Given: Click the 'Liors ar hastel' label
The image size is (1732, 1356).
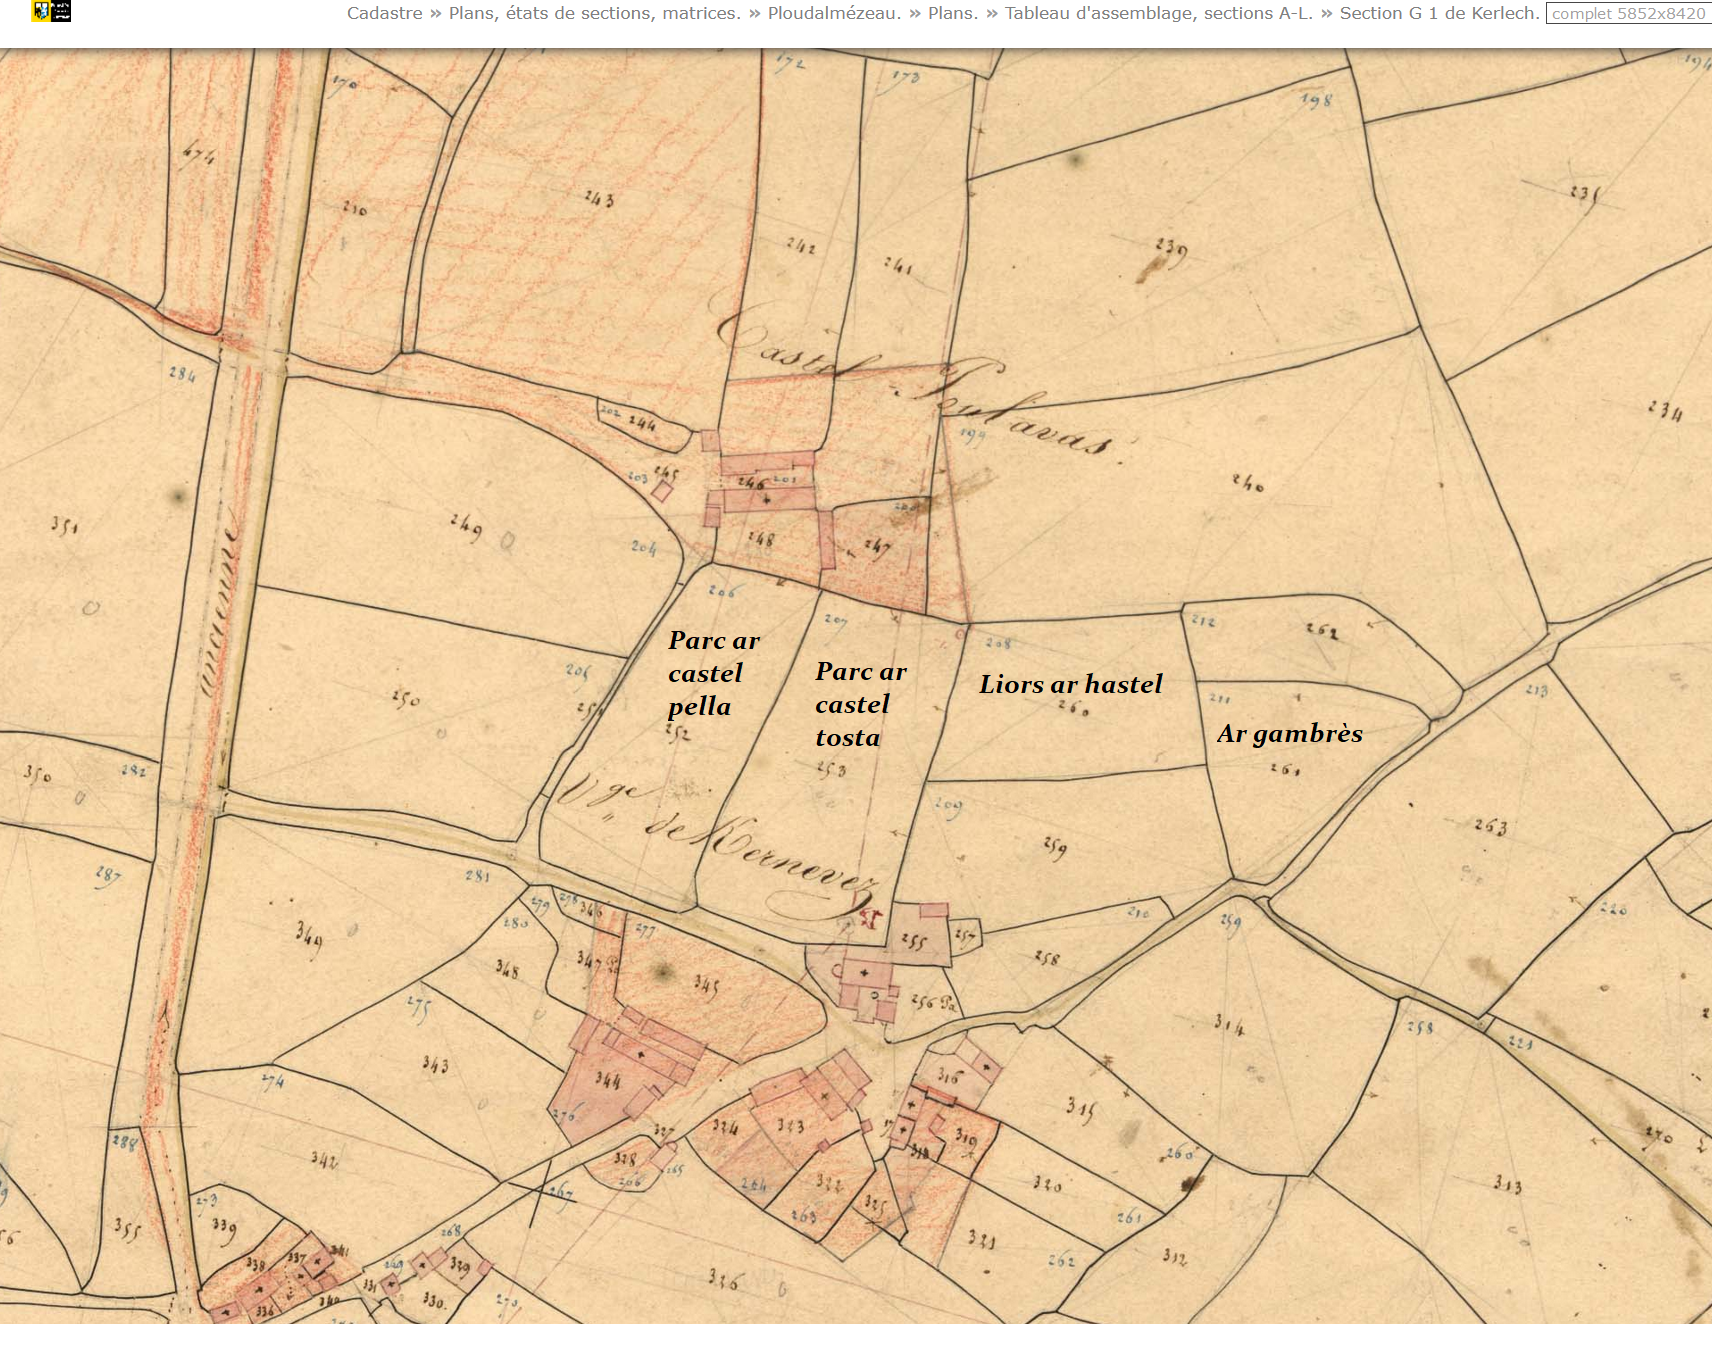Looking at the screenshot, I should [1071, 684].
